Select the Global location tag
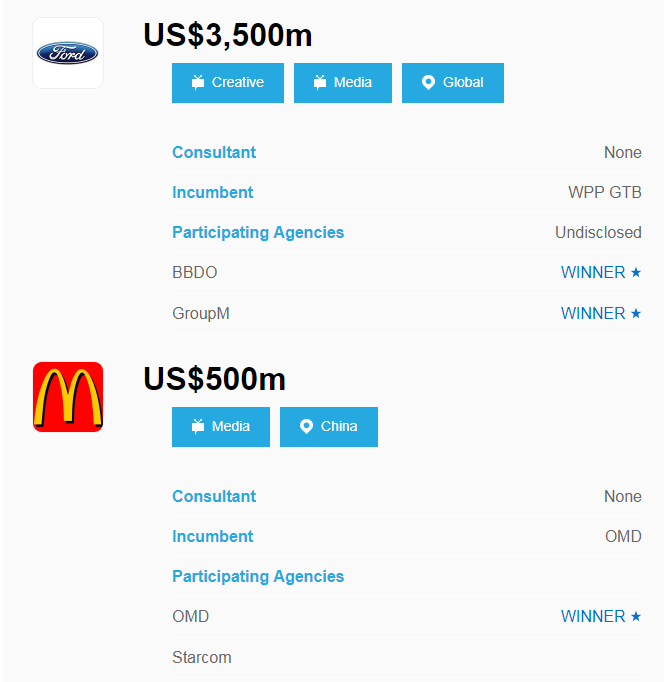The height and width of the screenshot is (682, 664). point(453,83)
